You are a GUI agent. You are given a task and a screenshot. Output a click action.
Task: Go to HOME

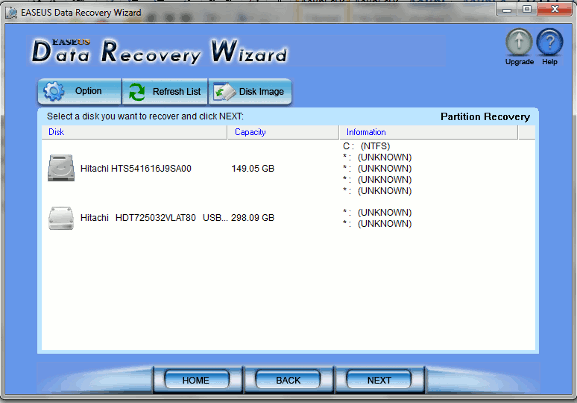(197, 379)
